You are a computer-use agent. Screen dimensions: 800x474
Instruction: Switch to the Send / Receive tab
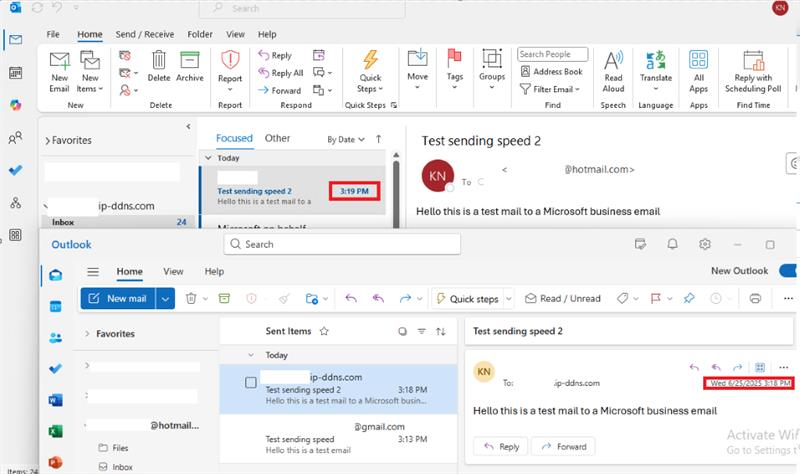(144, 34)
